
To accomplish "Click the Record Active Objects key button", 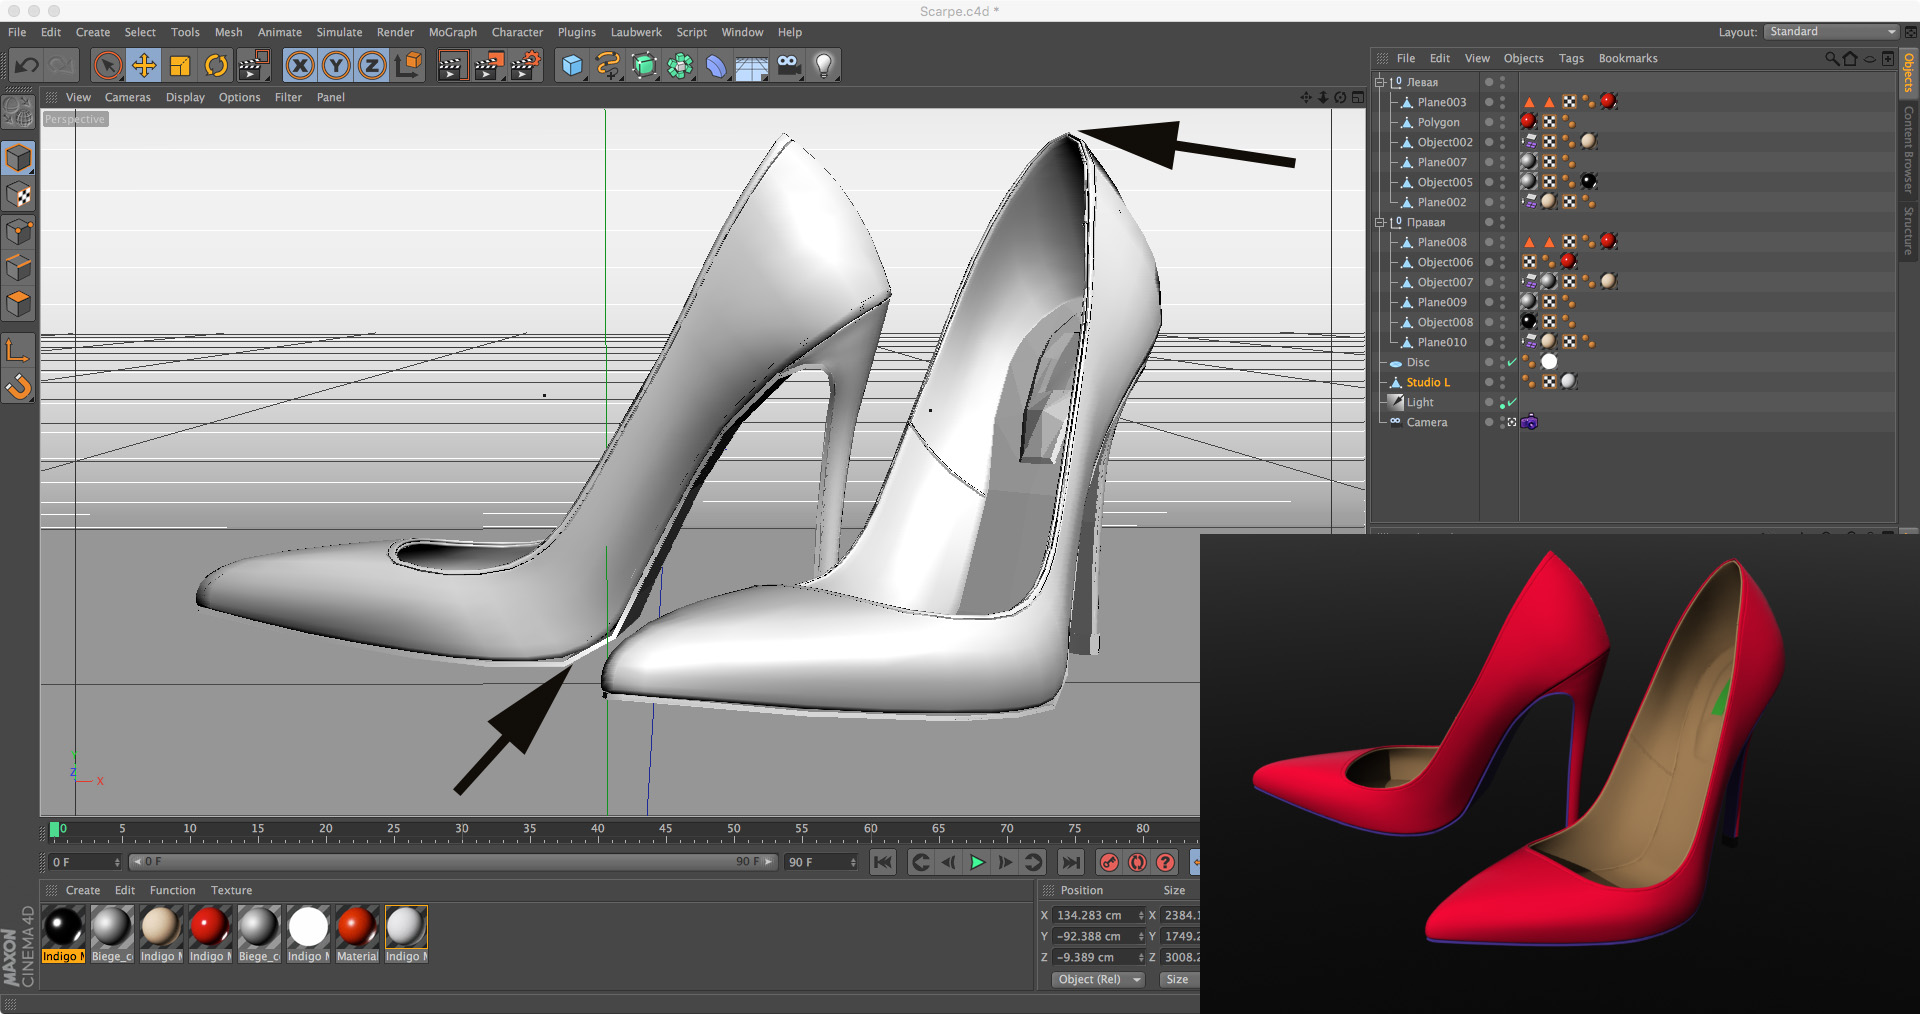I will 1109,862.
